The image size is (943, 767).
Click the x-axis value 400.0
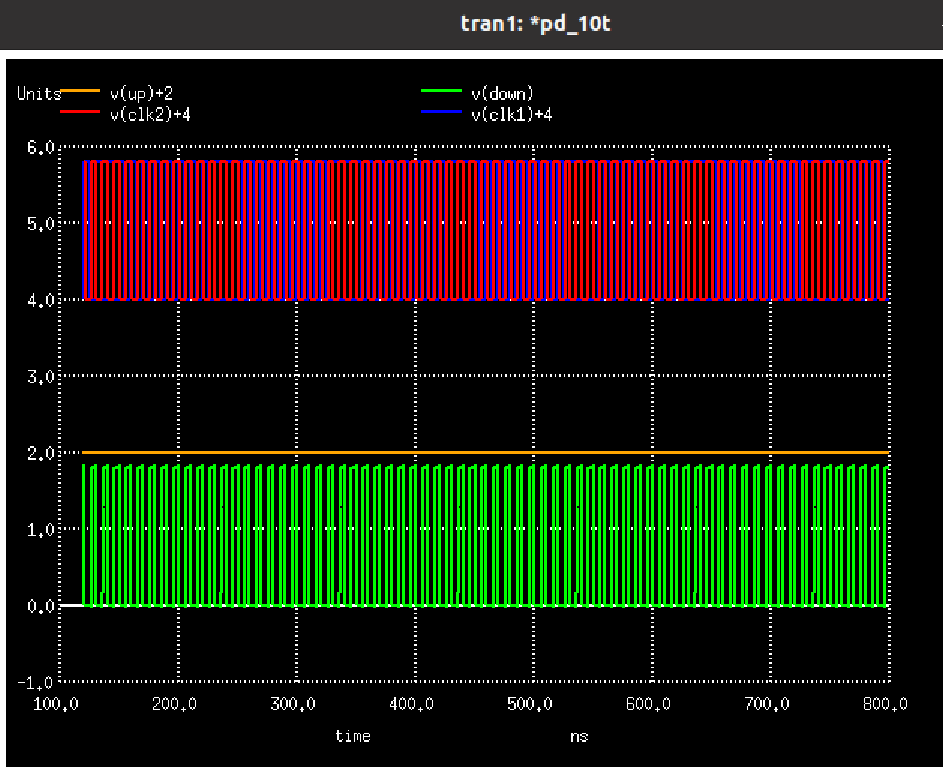(x=411, y=704)
